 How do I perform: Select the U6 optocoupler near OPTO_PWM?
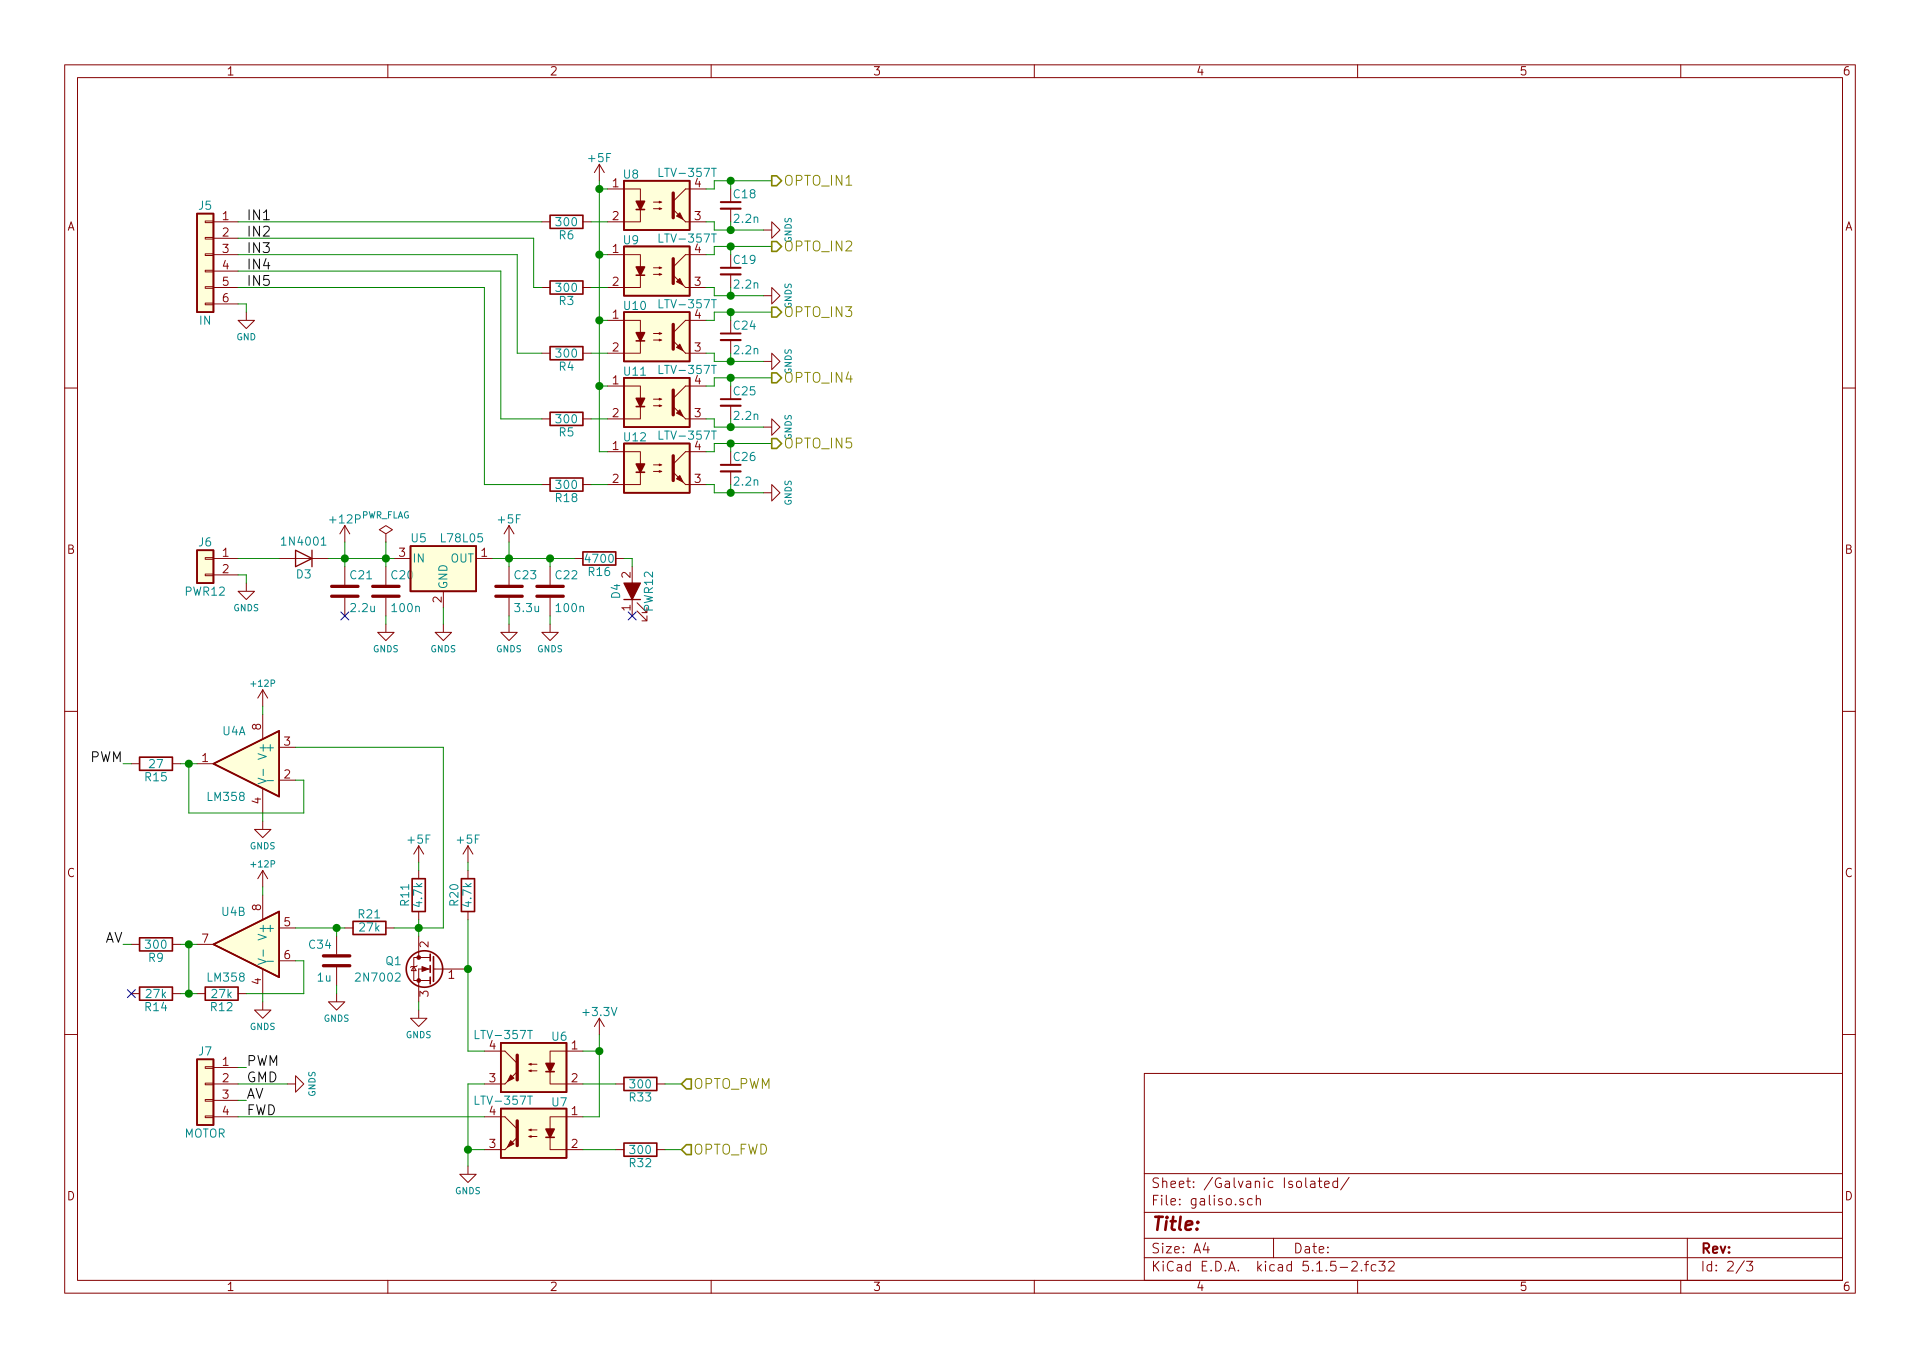[533, 1067]
